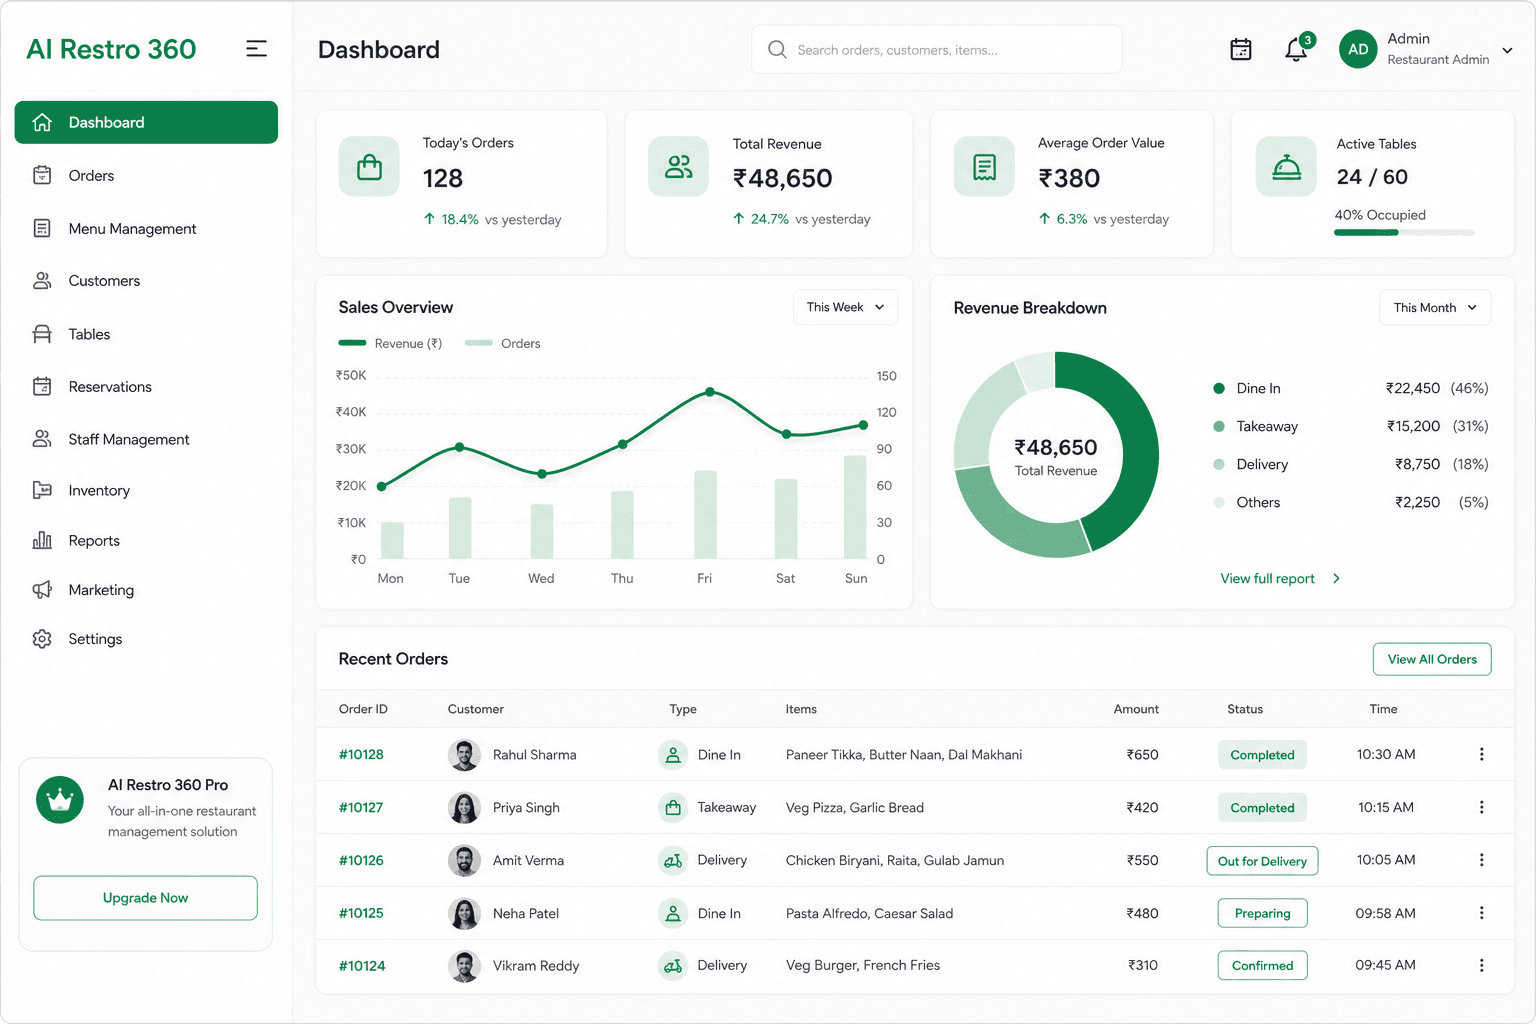This screenshot has width=1536, height=1024.
Task: Go to Dashboard in sidebar
Action: pyautogui.click(x=146, y=122)
